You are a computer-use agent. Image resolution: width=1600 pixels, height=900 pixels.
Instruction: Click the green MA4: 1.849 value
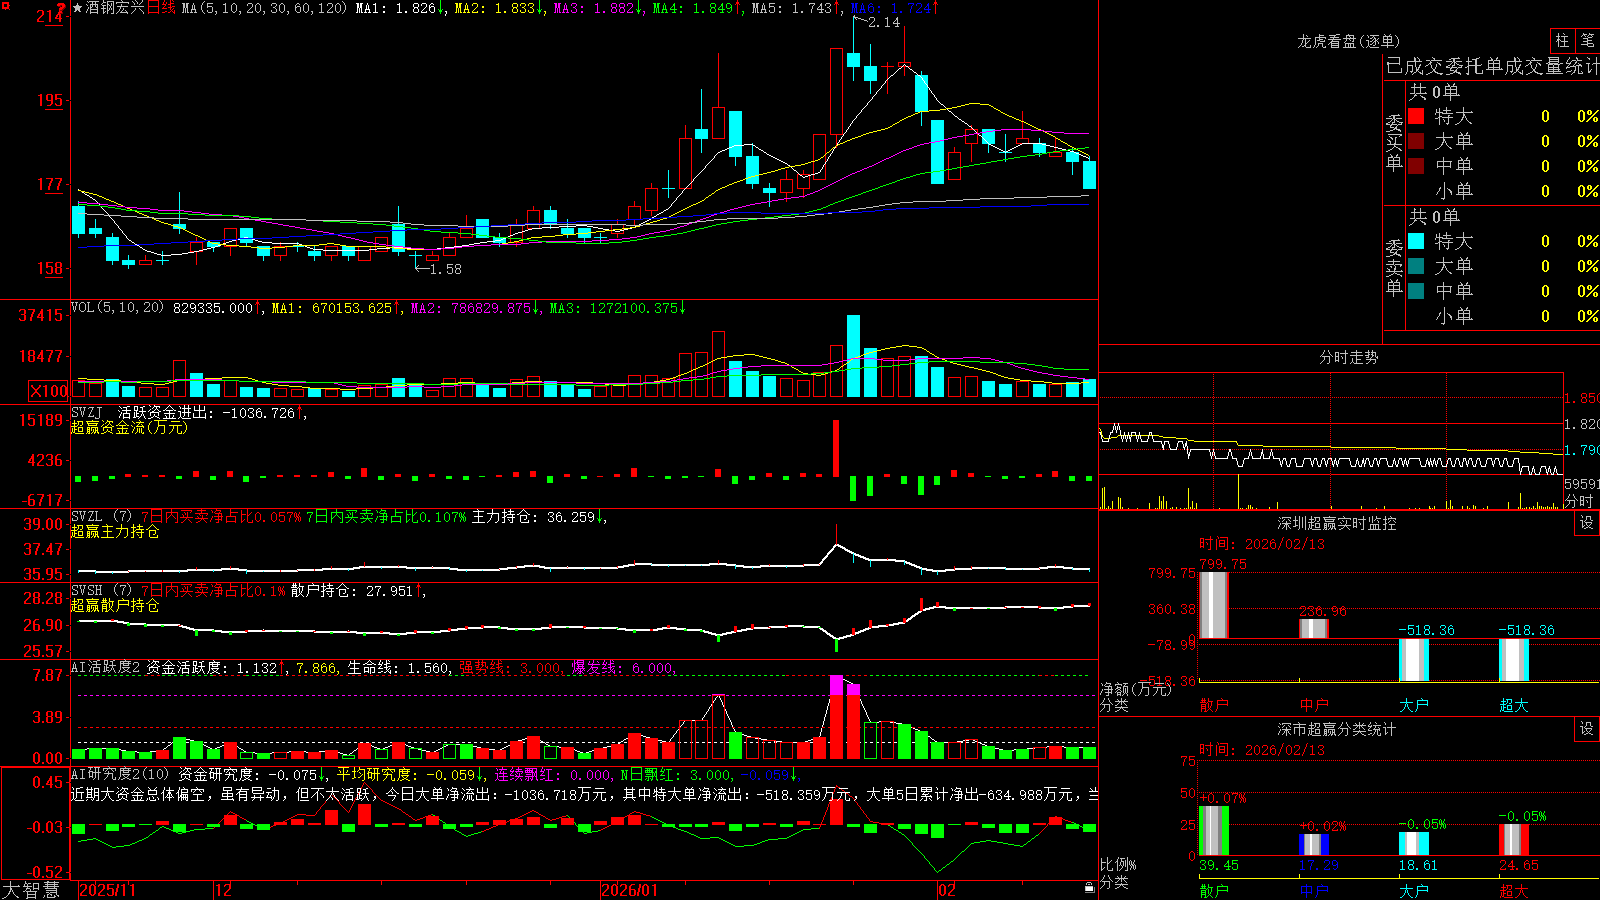pyautogui.click(x=697, y=8)
